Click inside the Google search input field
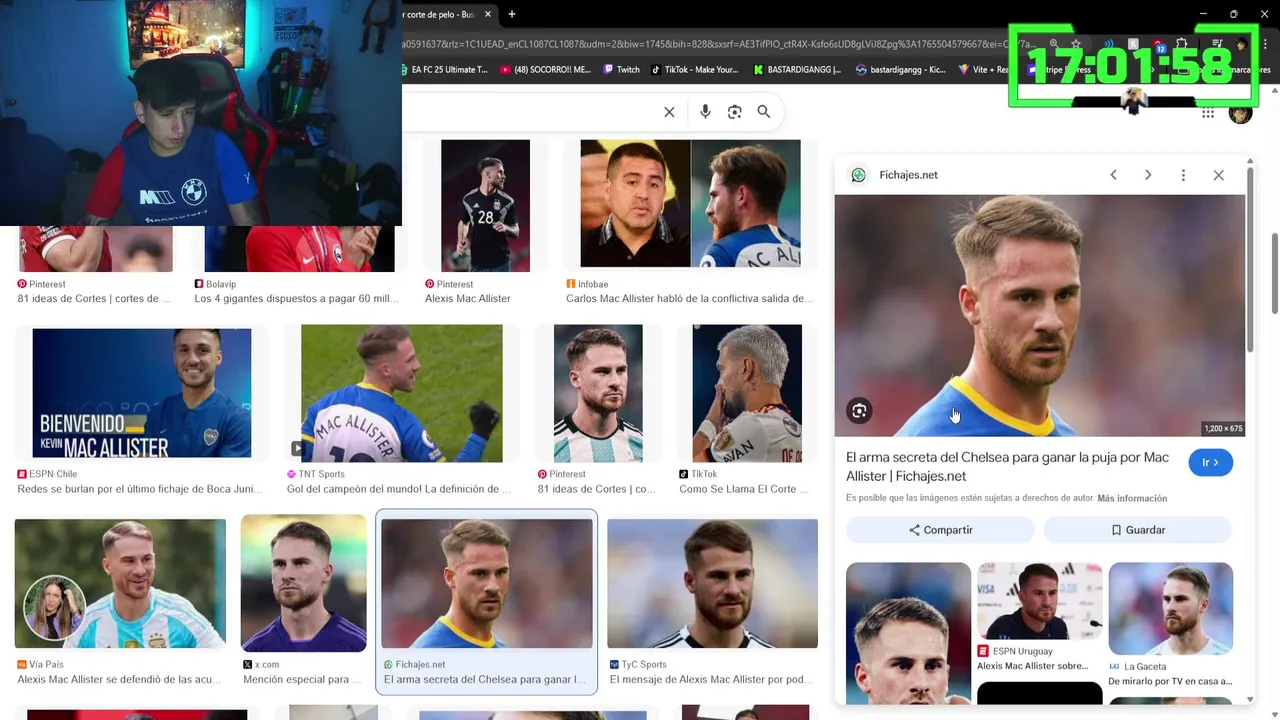The width and height of the screenshot is (1280, 720). 530,112
